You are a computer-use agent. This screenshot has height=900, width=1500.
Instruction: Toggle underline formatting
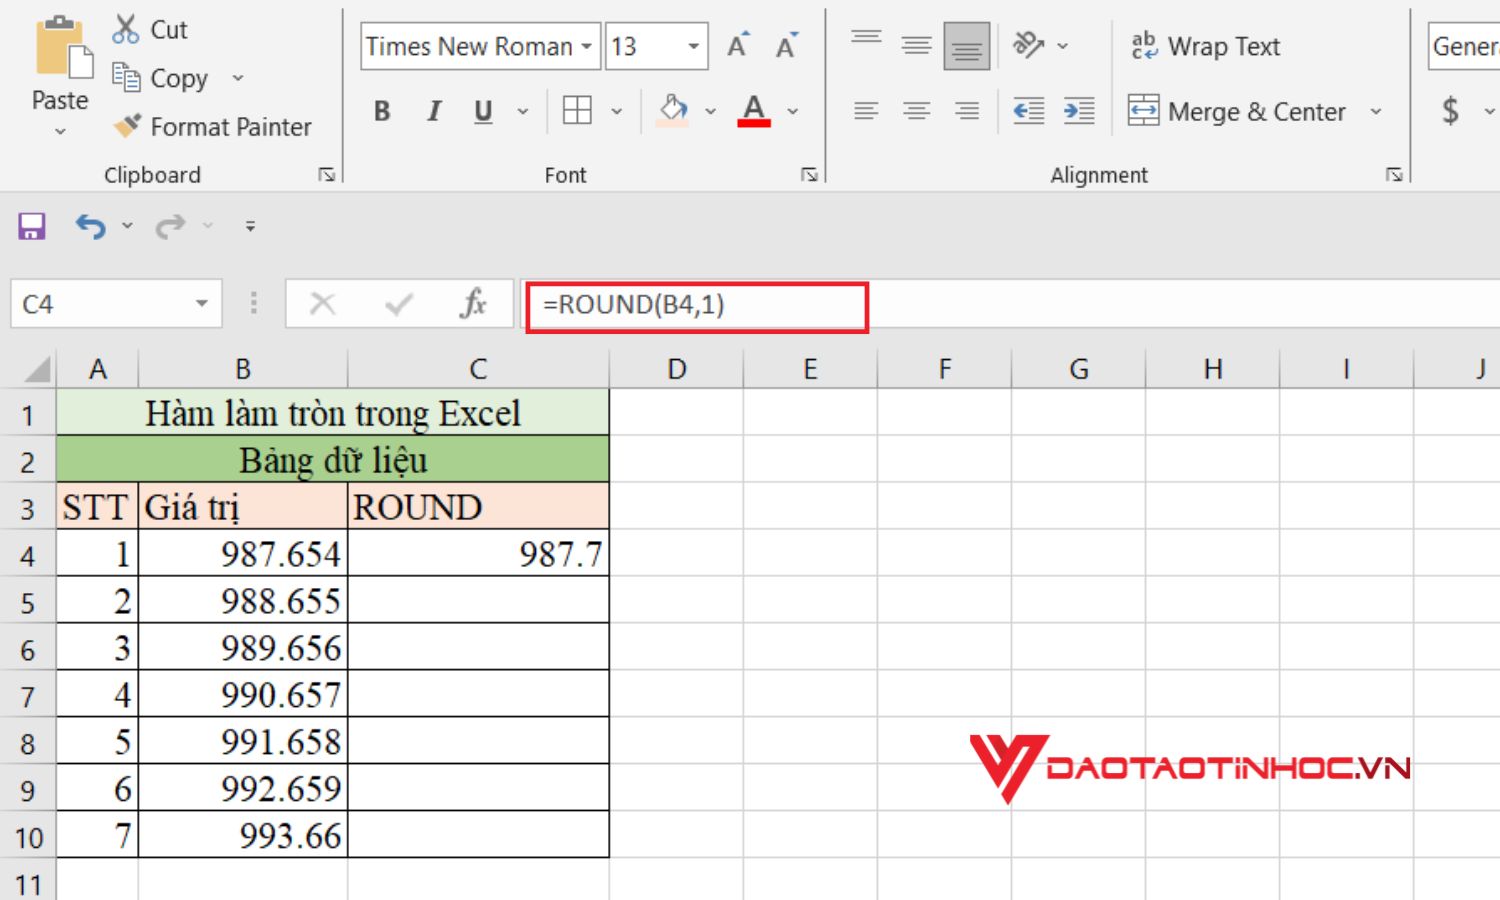tap(483, 111)
